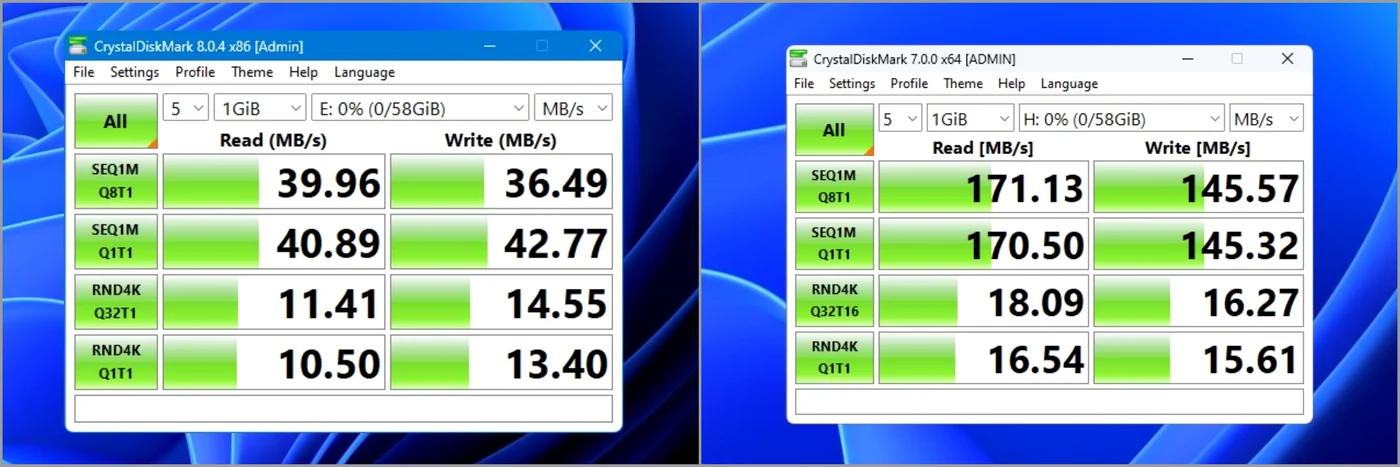This screenshot has height=467, width=1400.
Task: Expand MB/s unit dropdown in 8.0.4 window
Action: pos(573,108)
